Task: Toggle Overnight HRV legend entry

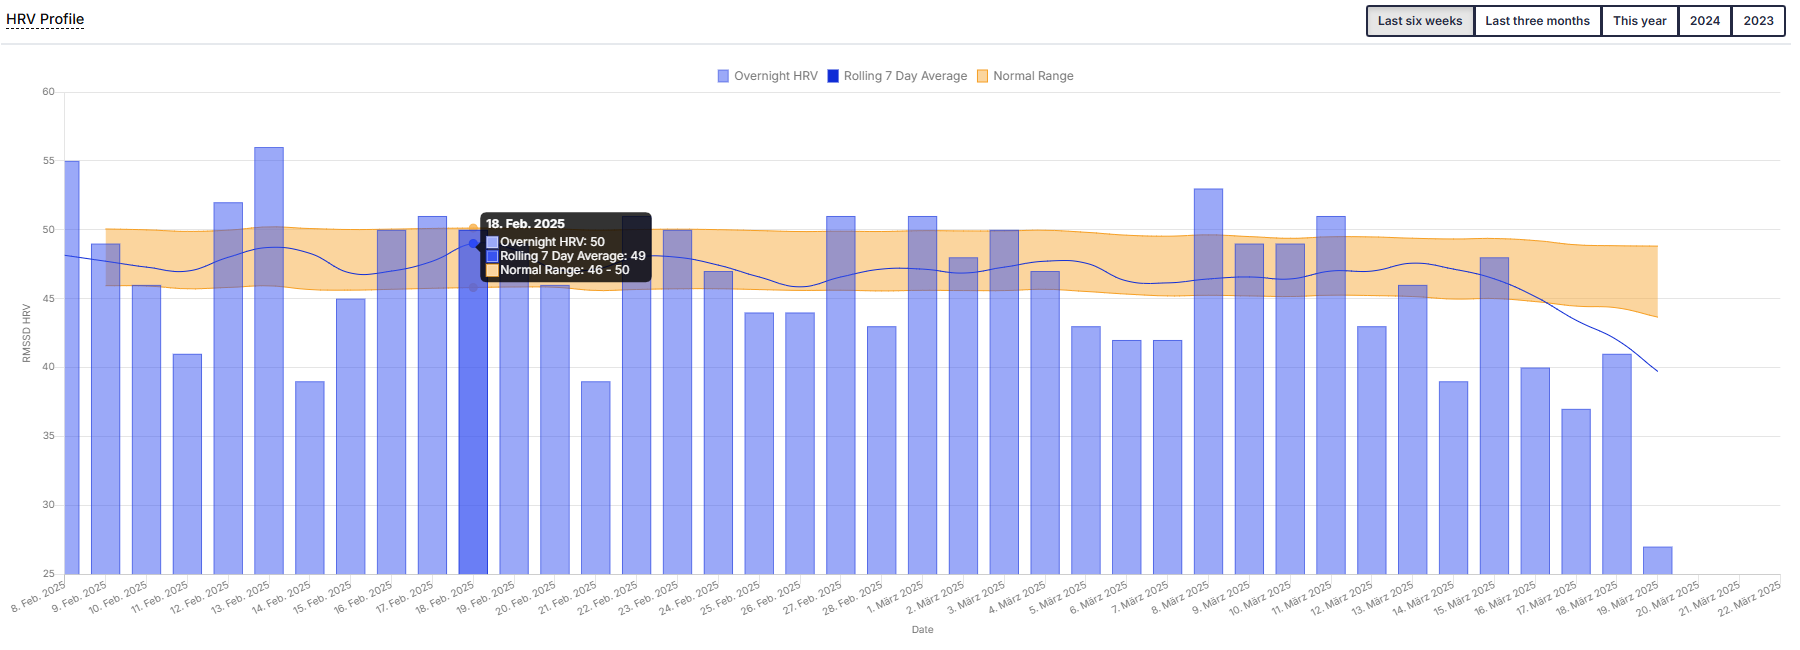Action: (775, 76)
